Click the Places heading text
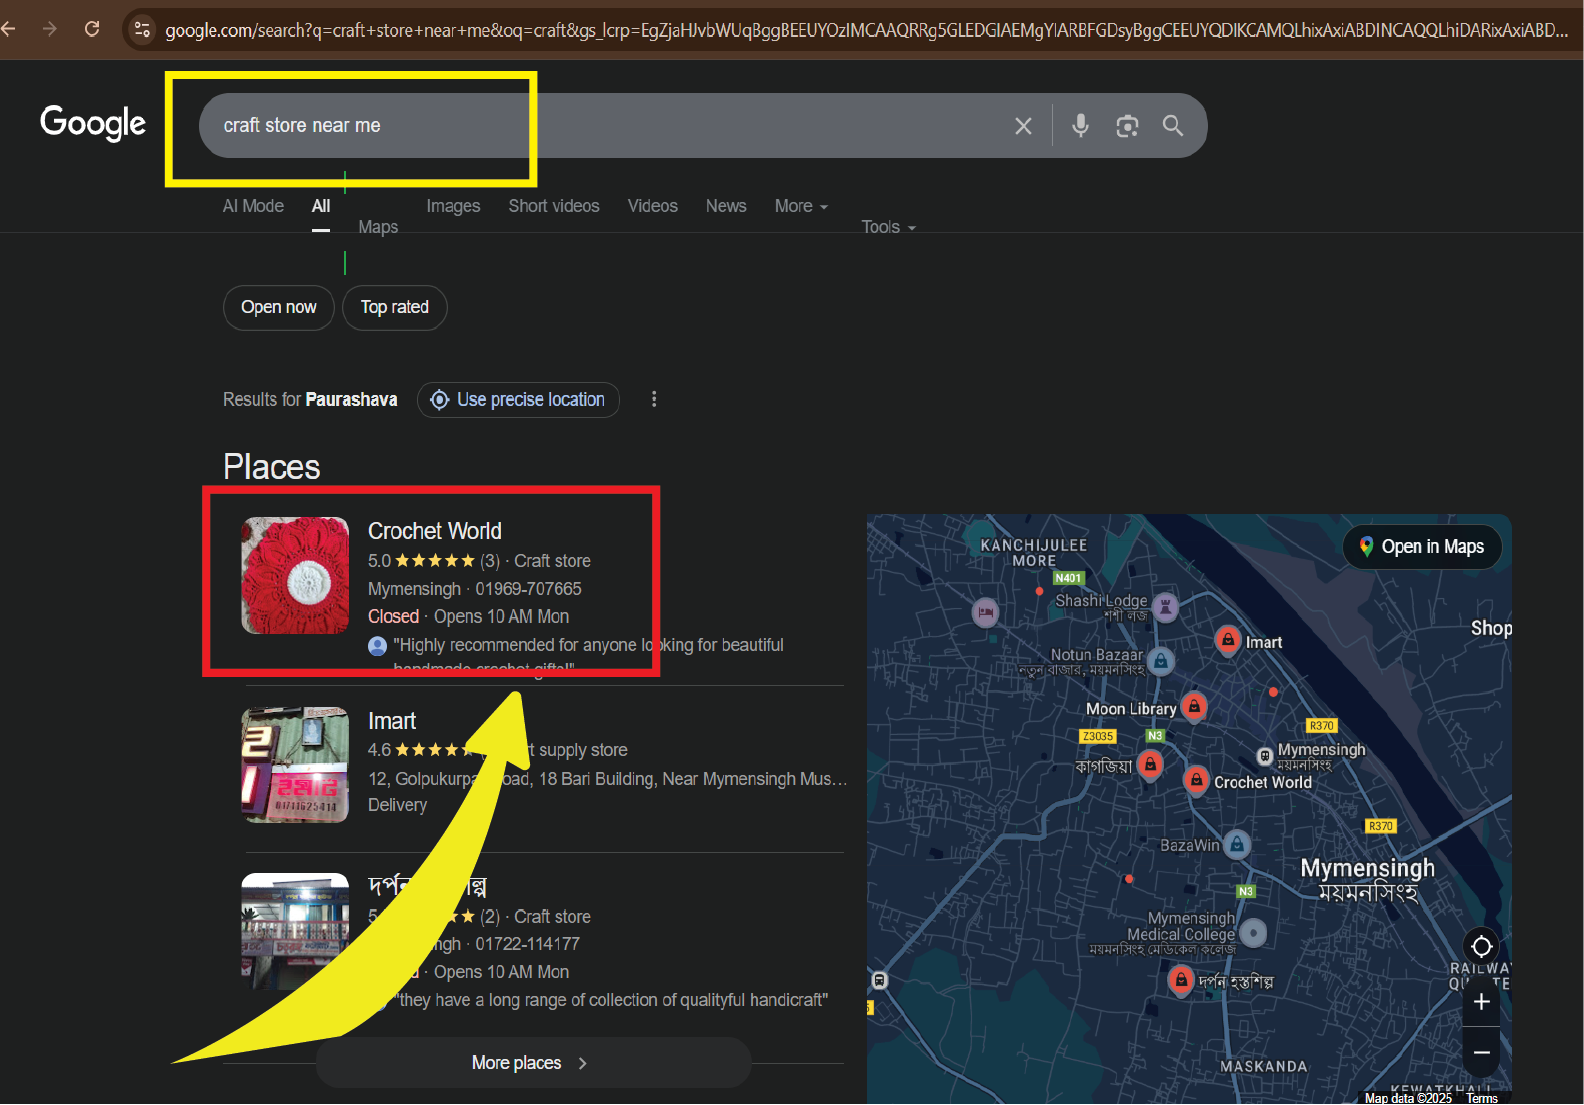Image resolution: width=1584 pixels, height=1105 pixels. tap(272, 467)
